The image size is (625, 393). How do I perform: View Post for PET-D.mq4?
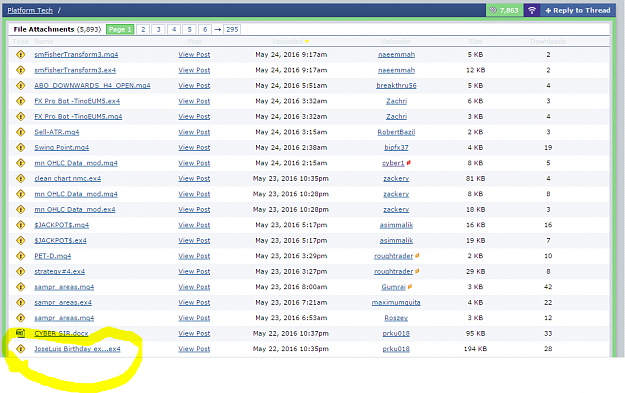click(x=194, y=256)
